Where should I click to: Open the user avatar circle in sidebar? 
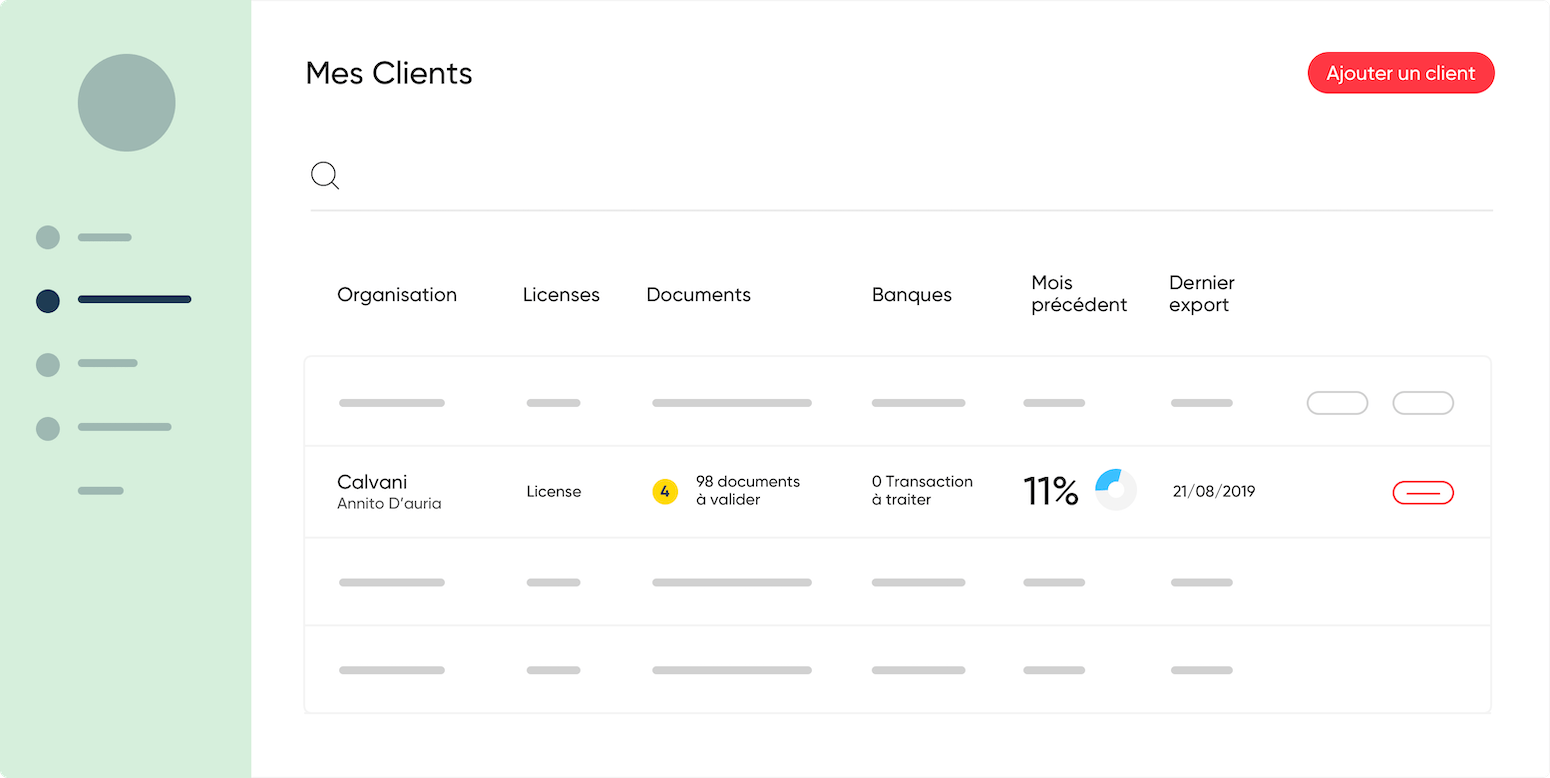coord(127,103)
